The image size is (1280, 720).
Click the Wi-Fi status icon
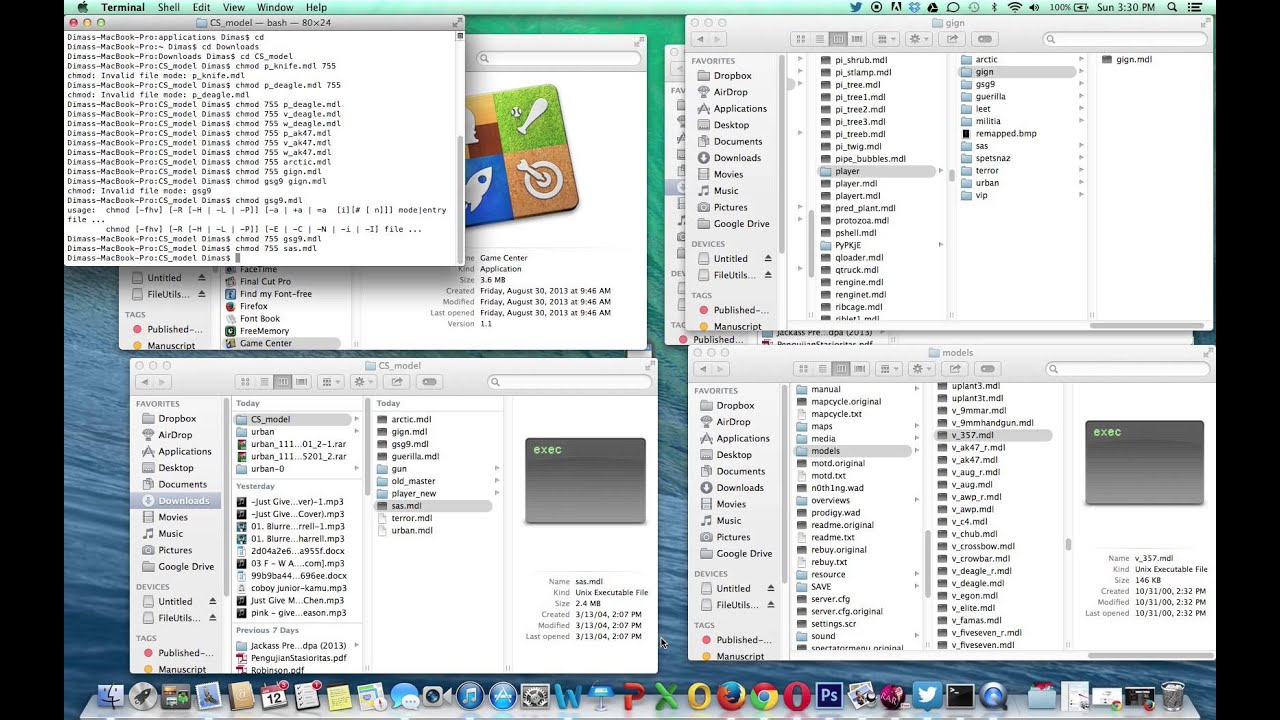click(1015, 7)
